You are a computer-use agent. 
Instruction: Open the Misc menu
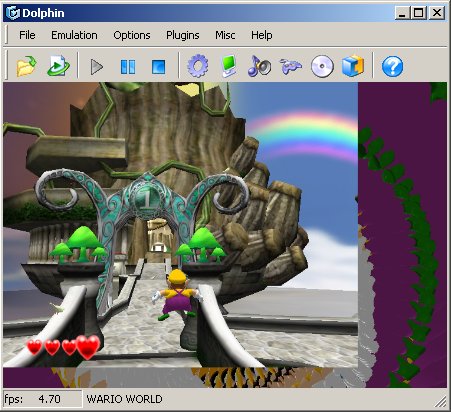click(x=225, y=35)
